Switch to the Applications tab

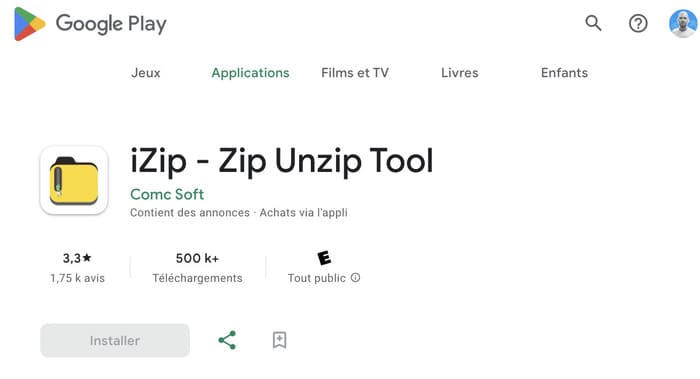click(250, 73)
